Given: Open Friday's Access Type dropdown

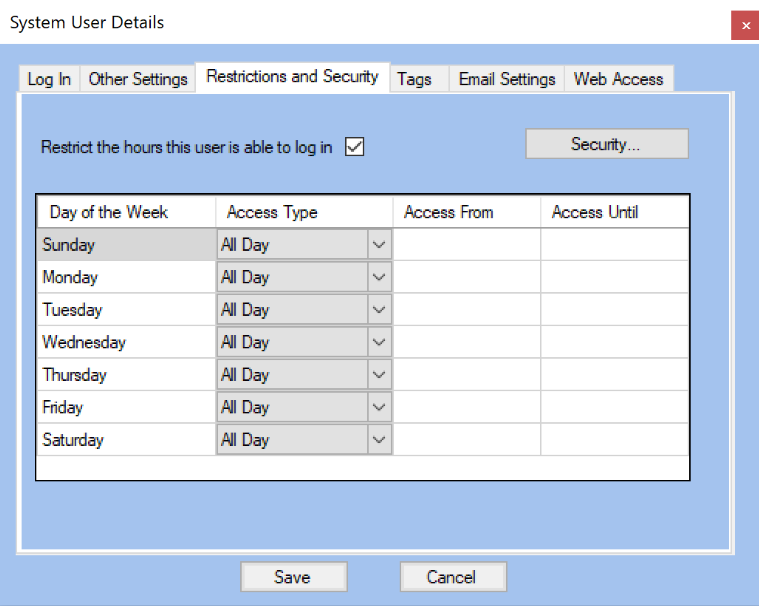Looking at the screenshot, I should click(x=379, y=407).
